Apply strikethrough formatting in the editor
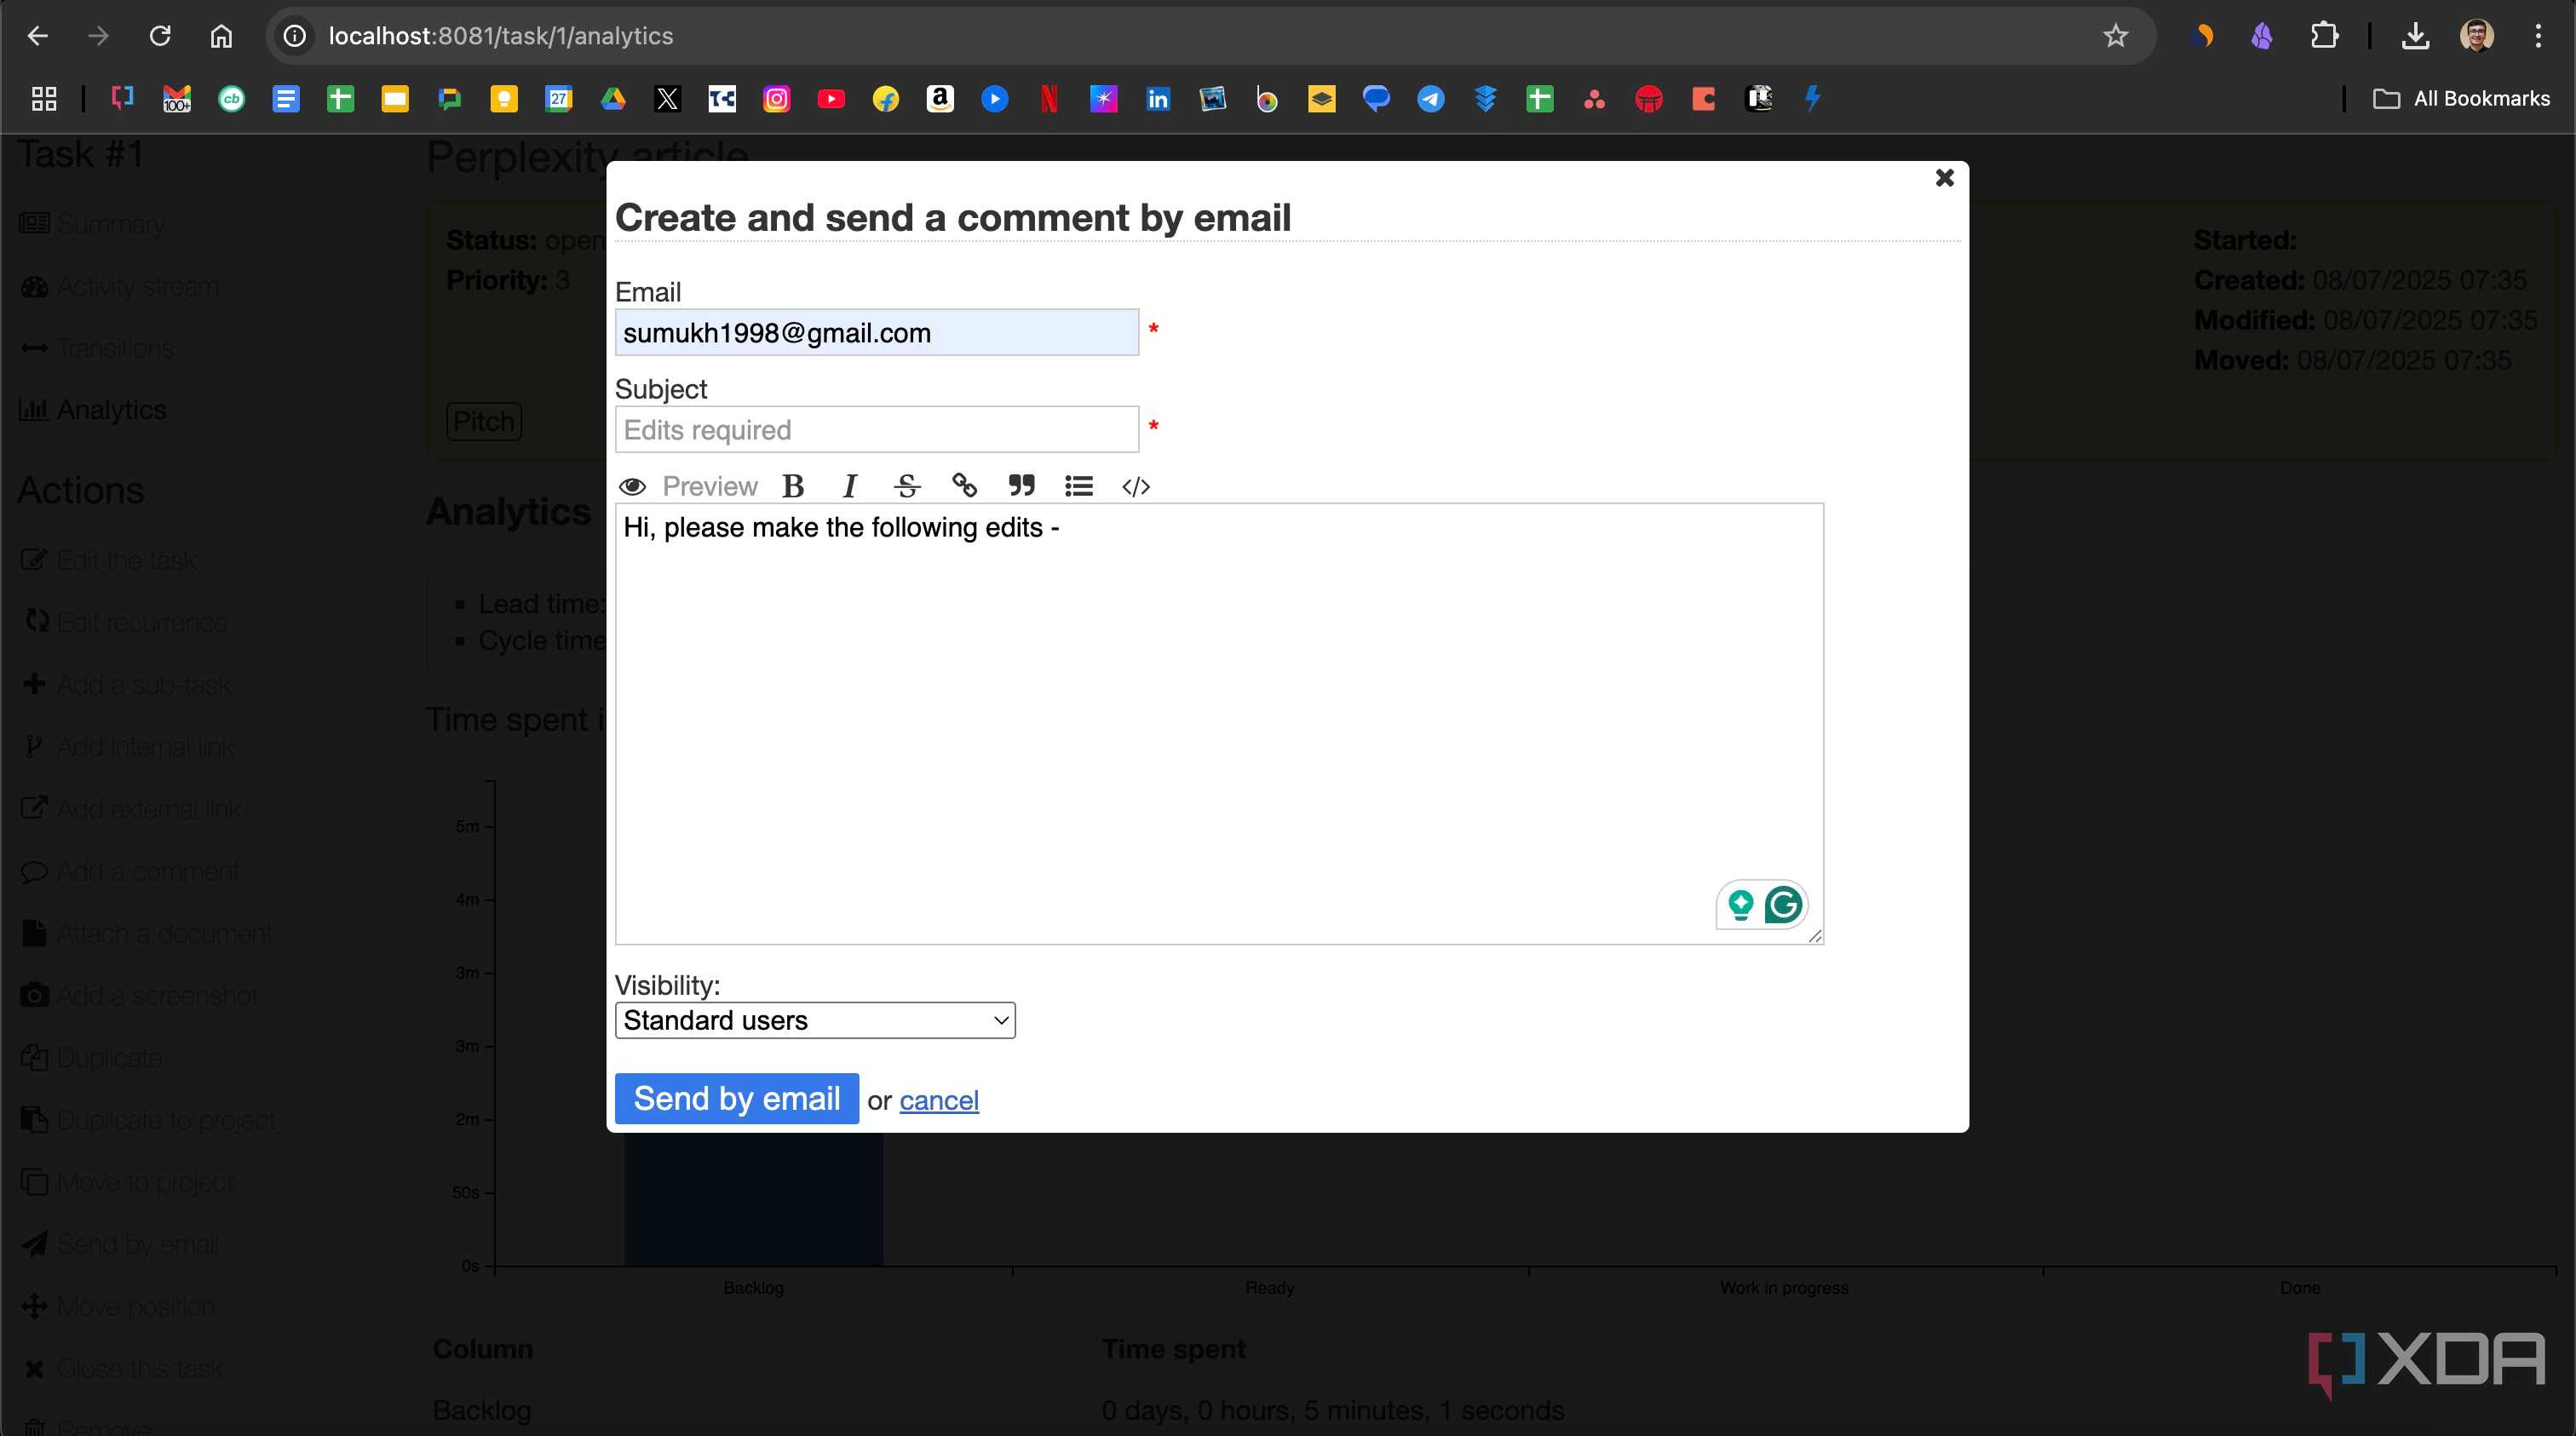The height and width of the screenshot is (1436, 2576). point(907,486)
